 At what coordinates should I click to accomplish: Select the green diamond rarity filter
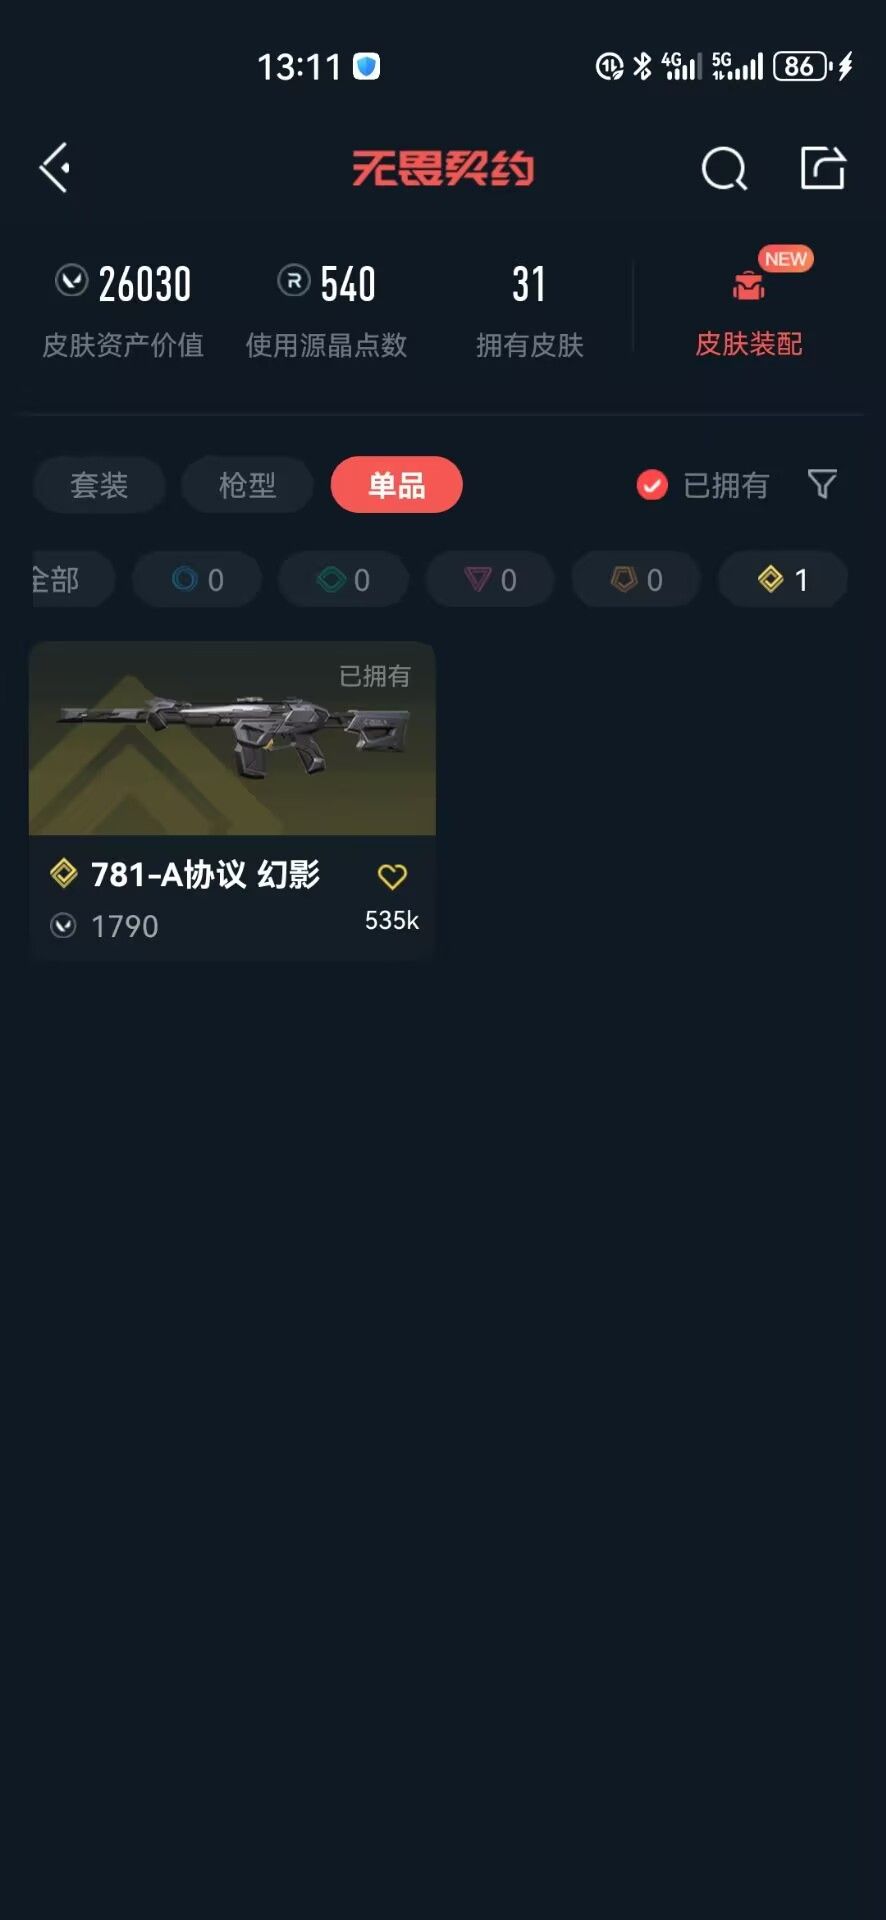pyautogui.click(x=343, y=580)
